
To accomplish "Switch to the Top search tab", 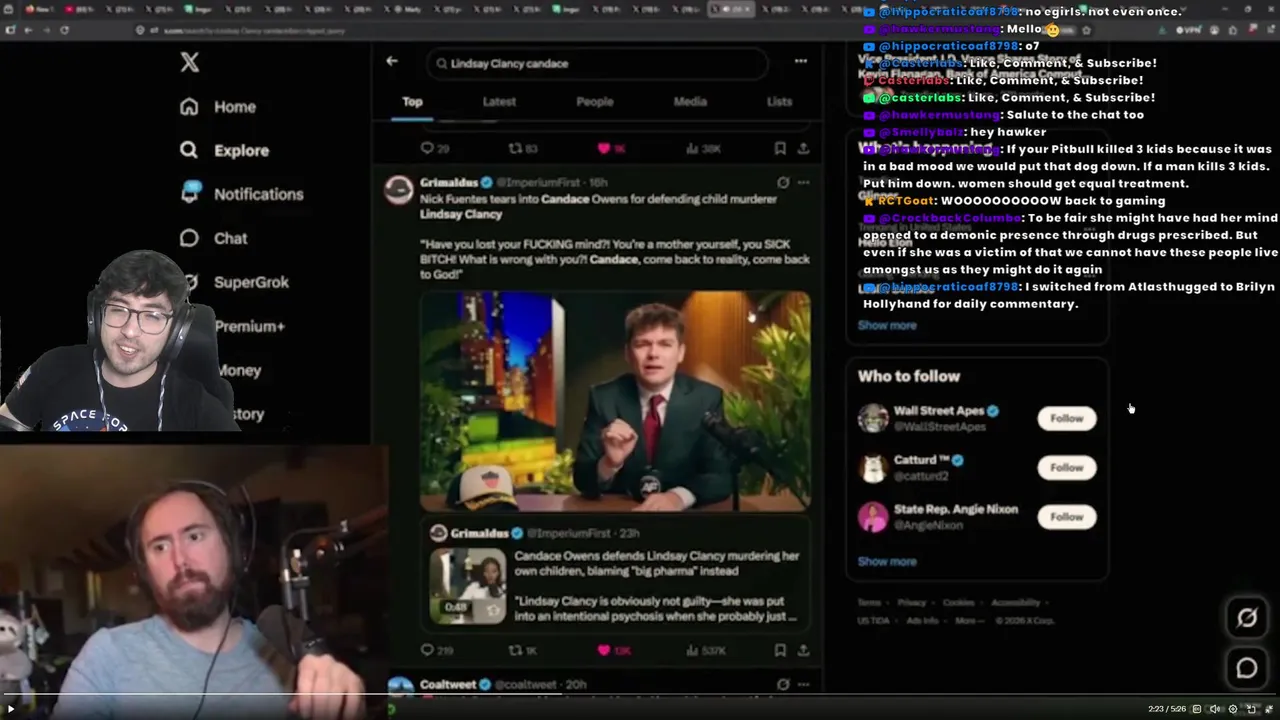I will tap(412, 101).
